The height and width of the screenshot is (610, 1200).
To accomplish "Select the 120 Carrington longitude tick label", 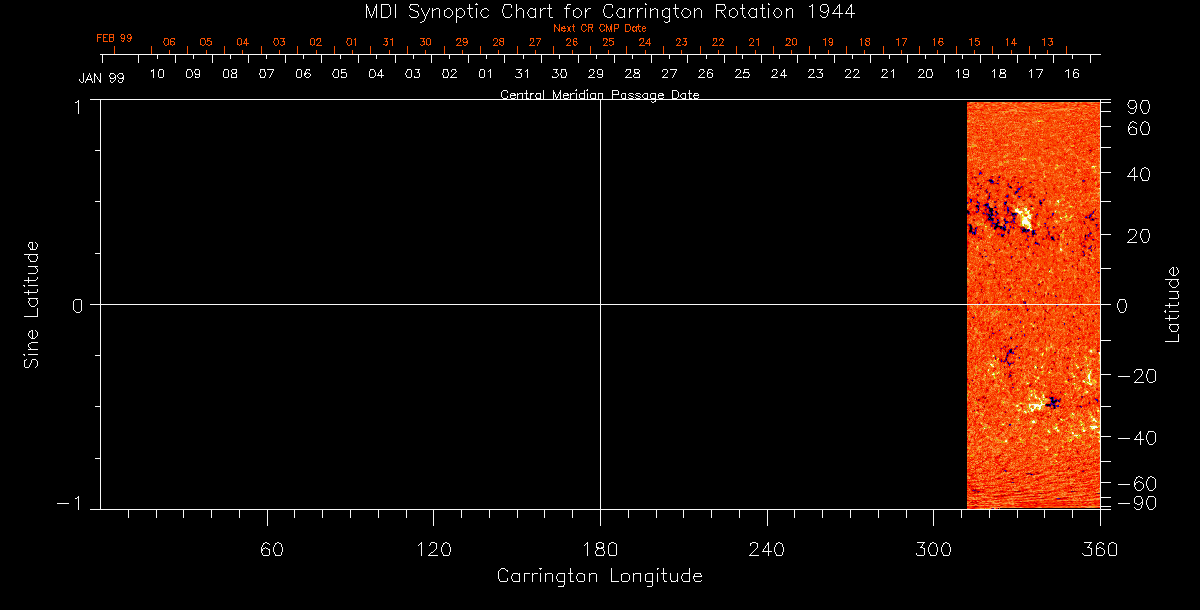I will [433, 548].
